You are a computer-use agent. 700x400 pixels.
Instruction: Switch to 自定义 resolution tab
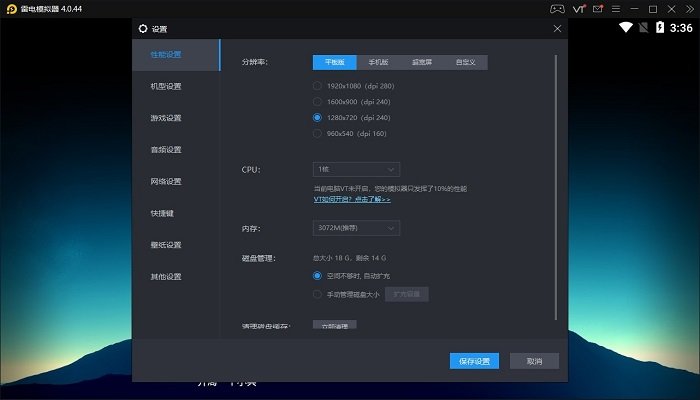(466, 62)
